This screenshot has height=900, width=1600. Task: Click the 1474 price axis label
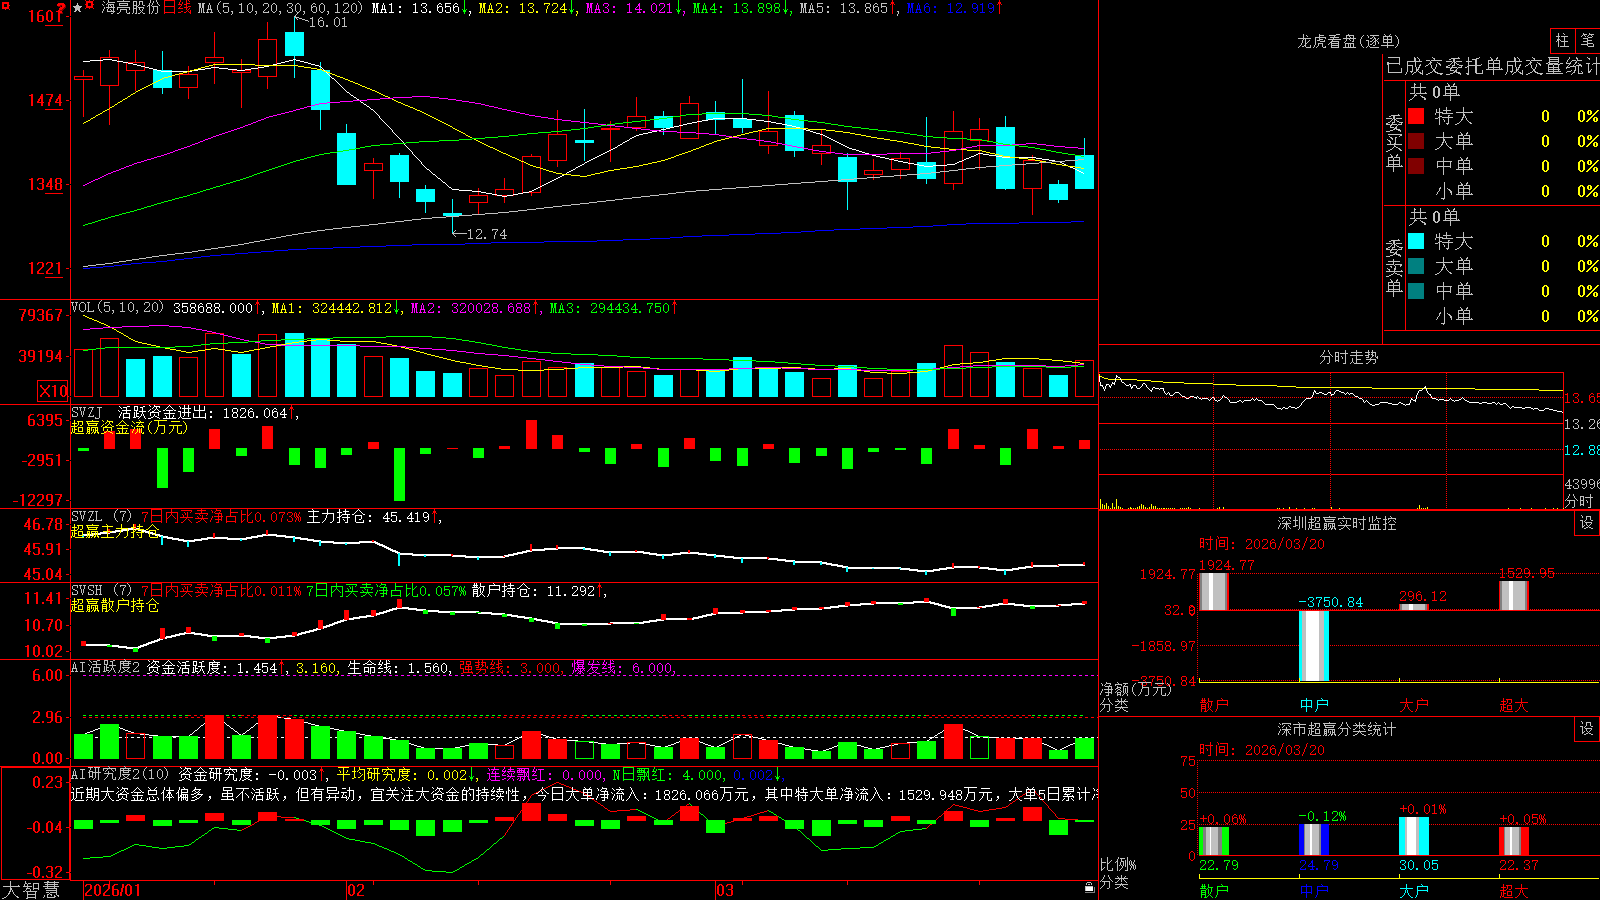pos(46,100)
